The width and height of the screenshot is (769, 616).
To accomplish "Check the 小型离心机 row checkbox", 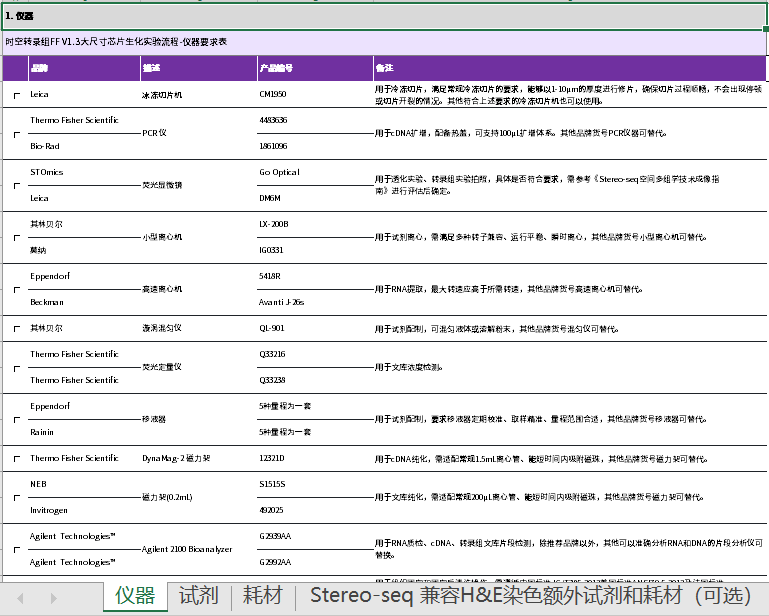I will click(17, 238).
